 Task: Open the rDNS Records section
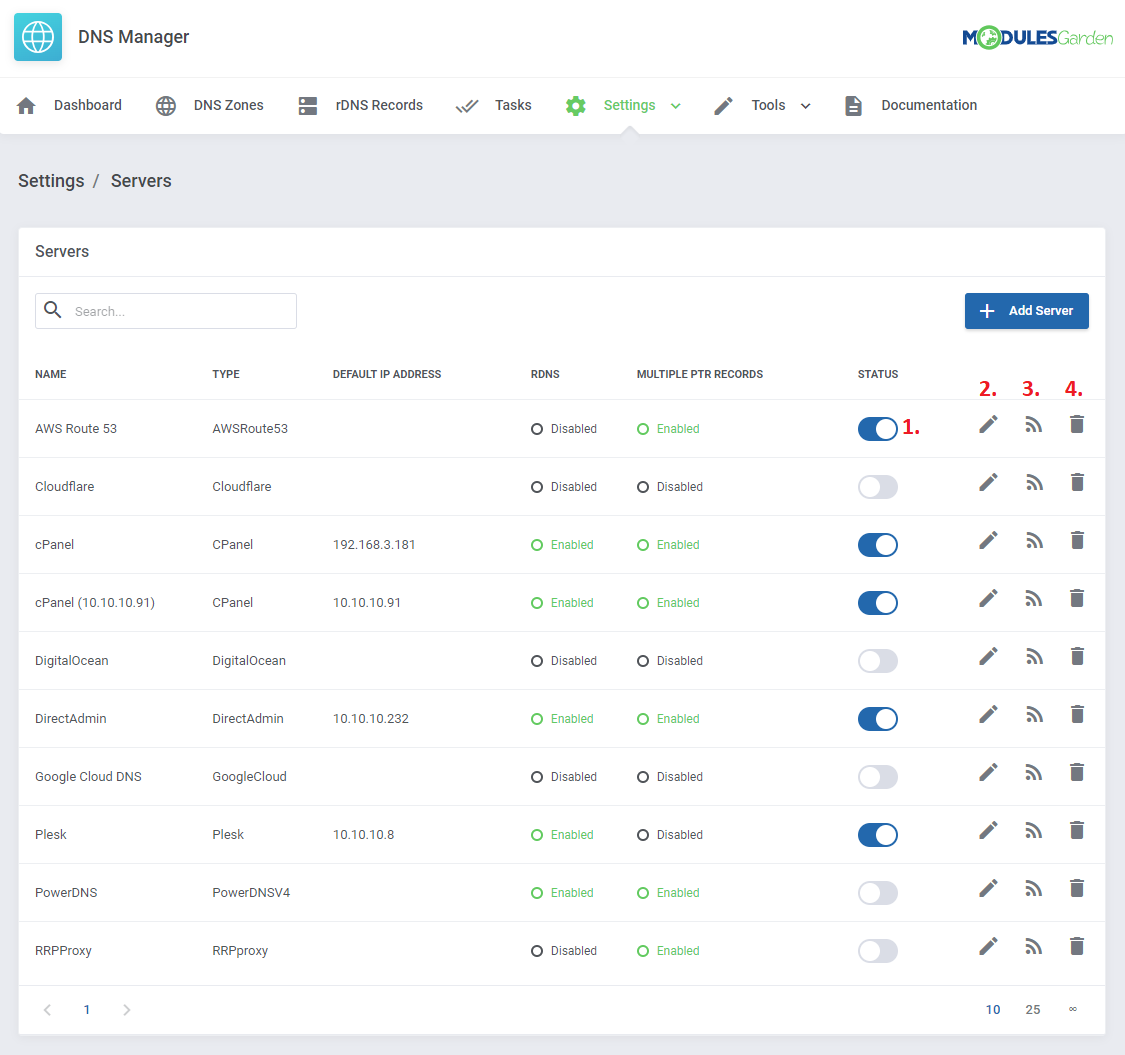click(360, 106)
